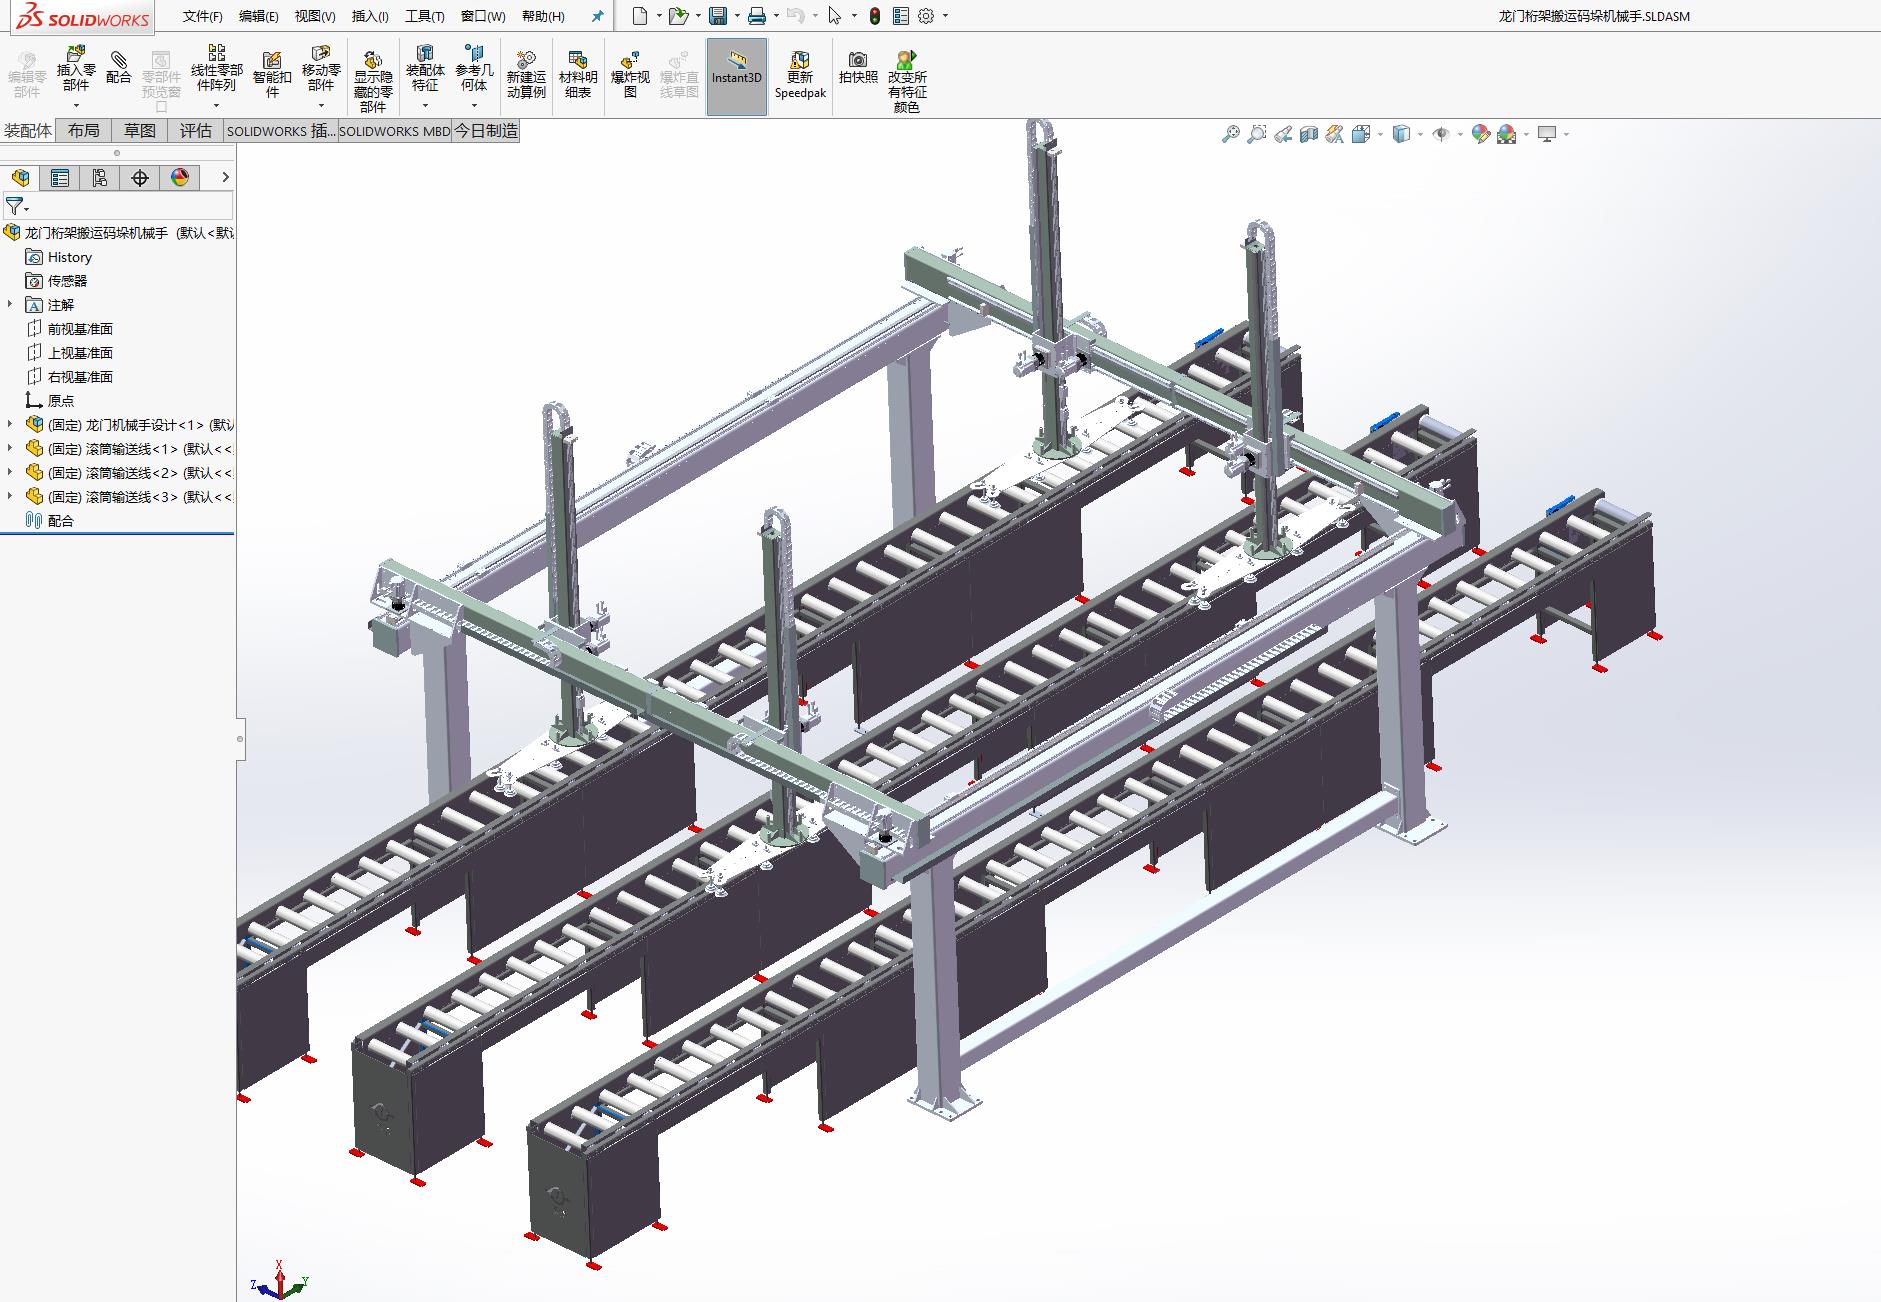The width and height of the screenshot is (1881, 1302).
Task: Take a Snapshot (拍快照)
Action: point(858,67)
